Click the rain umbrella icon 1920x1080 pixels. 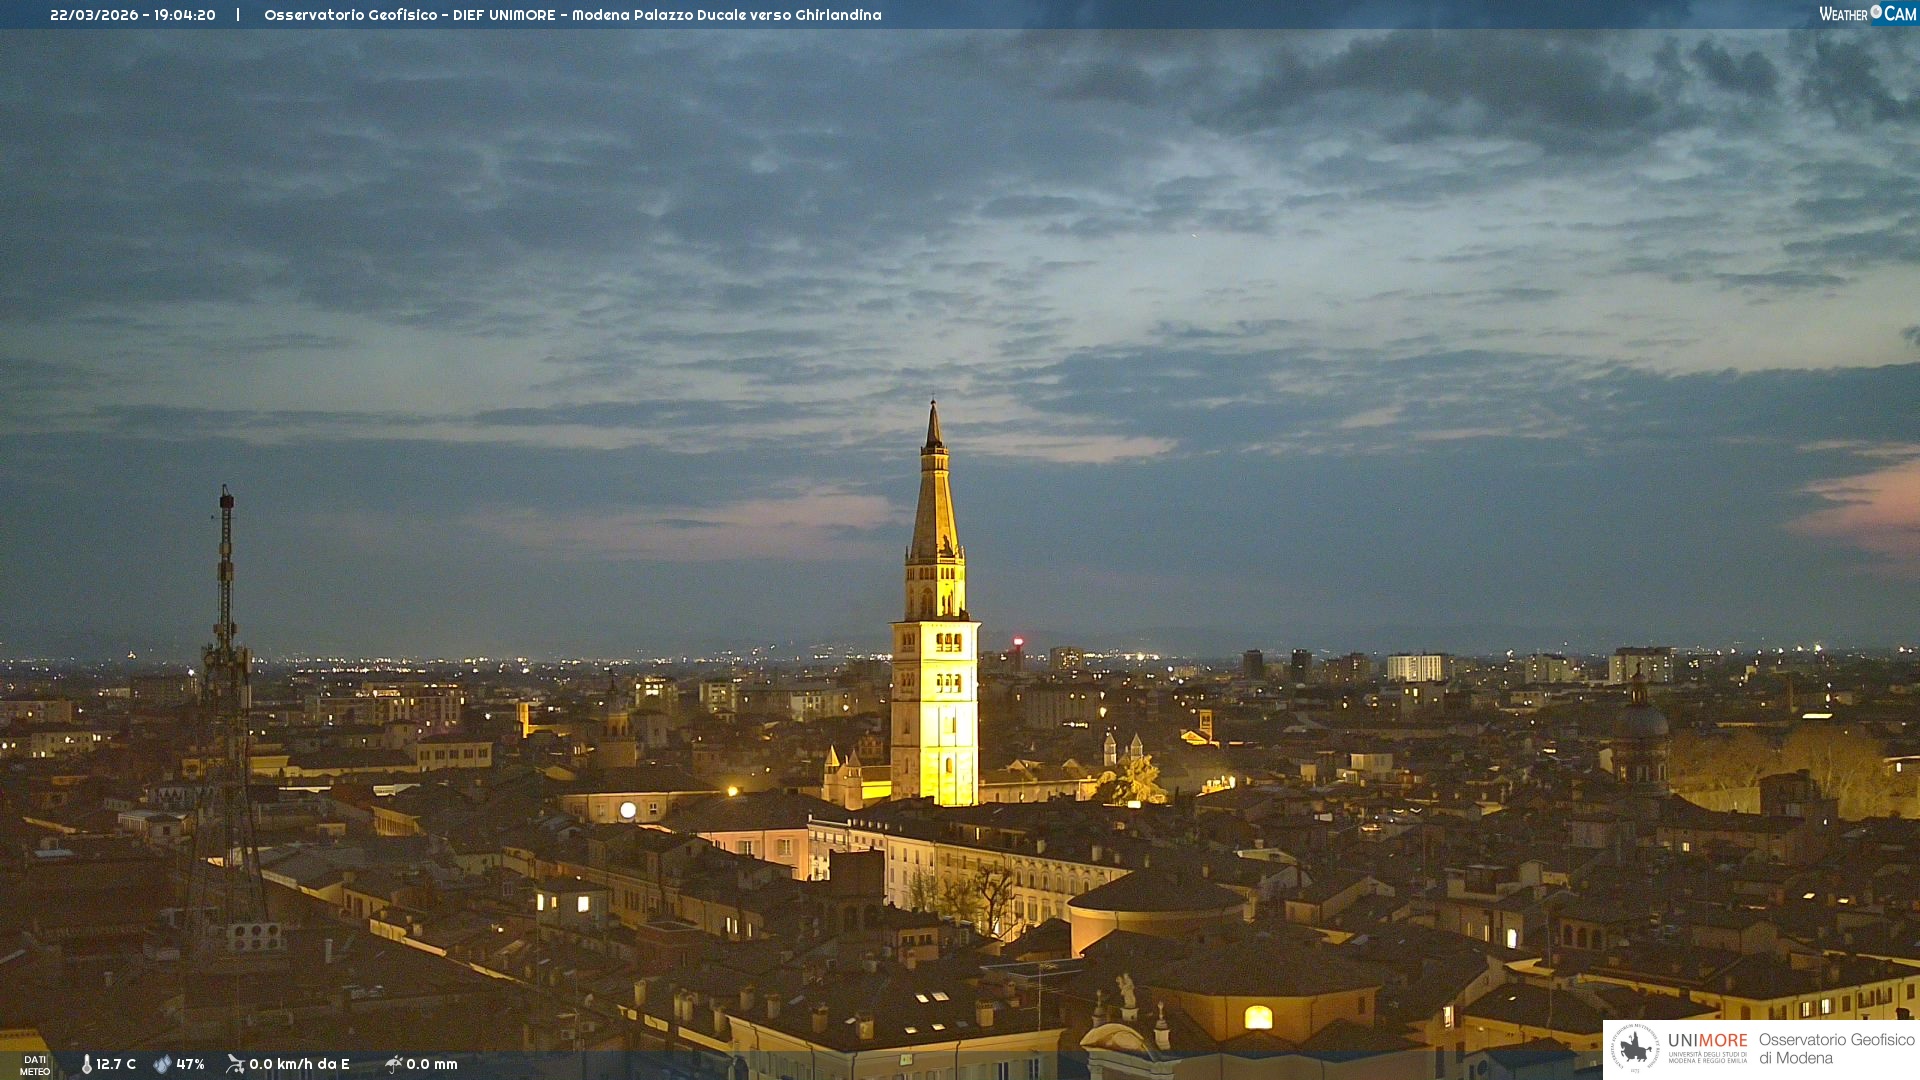[393, 1064]
